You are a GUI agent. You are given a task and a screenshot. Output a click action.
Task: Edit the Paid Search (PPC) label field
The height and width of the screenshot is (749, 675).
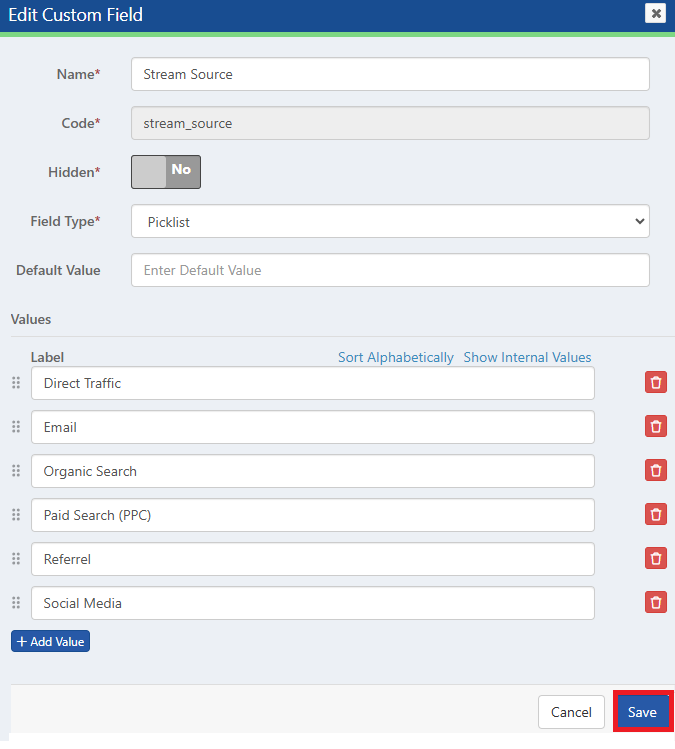(x=313, y=515)
